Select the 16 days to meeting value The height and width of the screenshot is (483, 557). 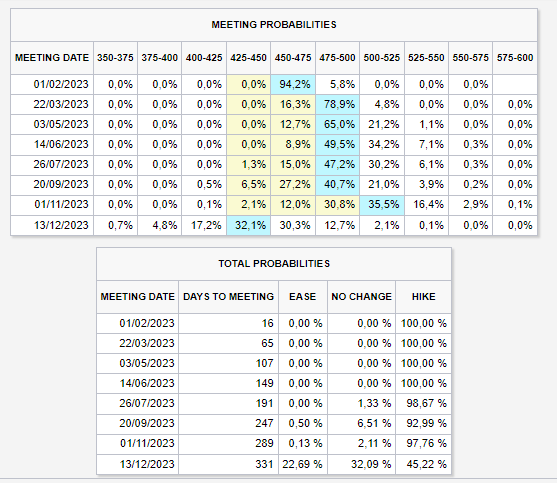[x=228, y=323]
